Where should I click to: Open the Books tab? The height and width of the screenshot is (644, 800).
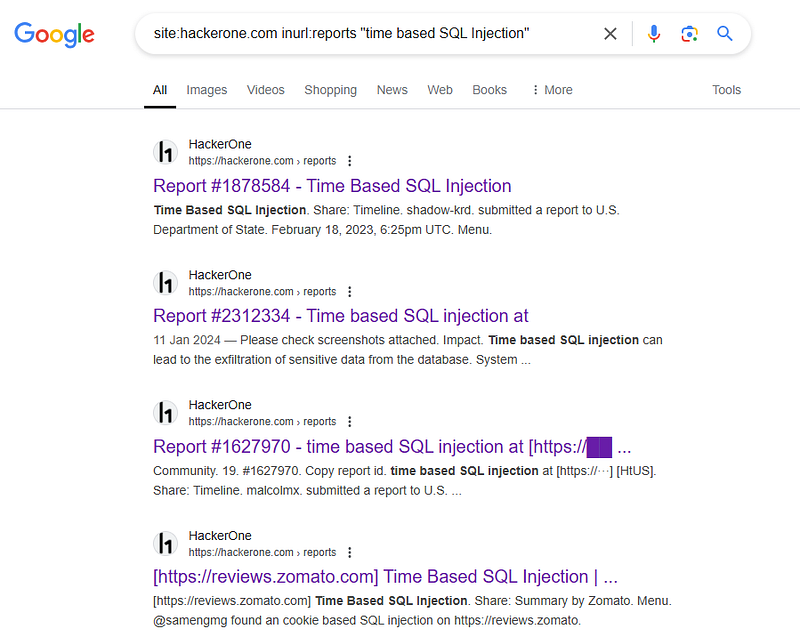coord(489,90)
